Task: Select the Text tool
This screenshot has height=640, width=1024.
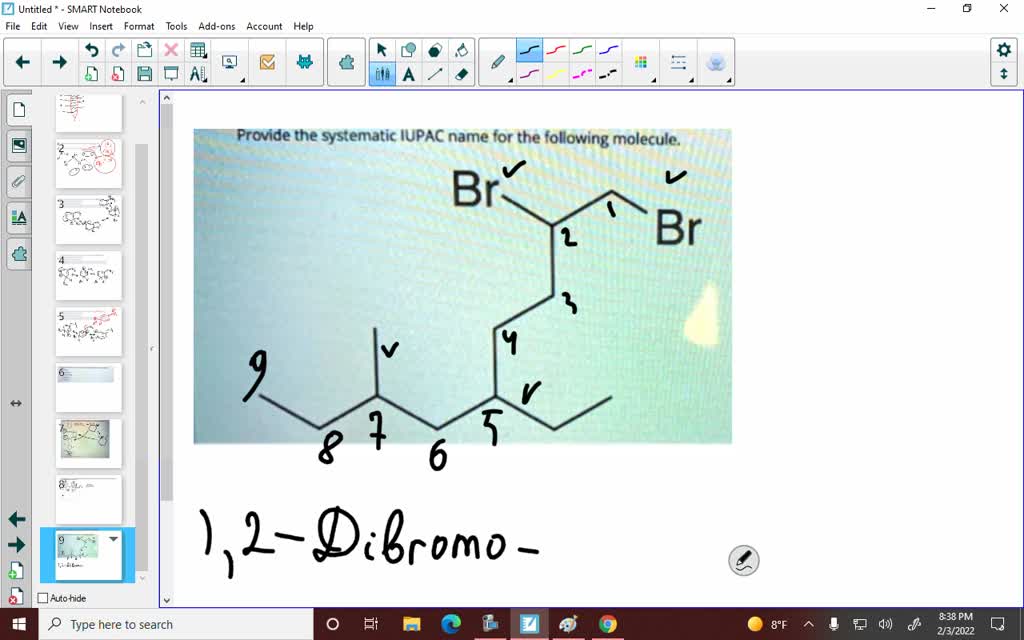Action: [409, 72]
